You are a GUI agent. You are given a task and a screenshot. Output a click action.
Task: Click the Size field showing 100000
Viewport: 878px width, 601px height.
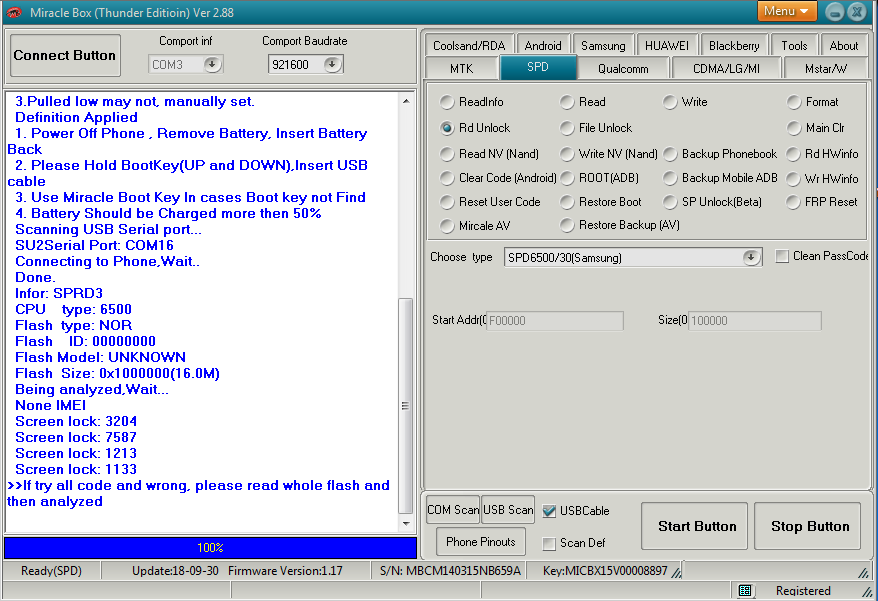coord(754,320)
